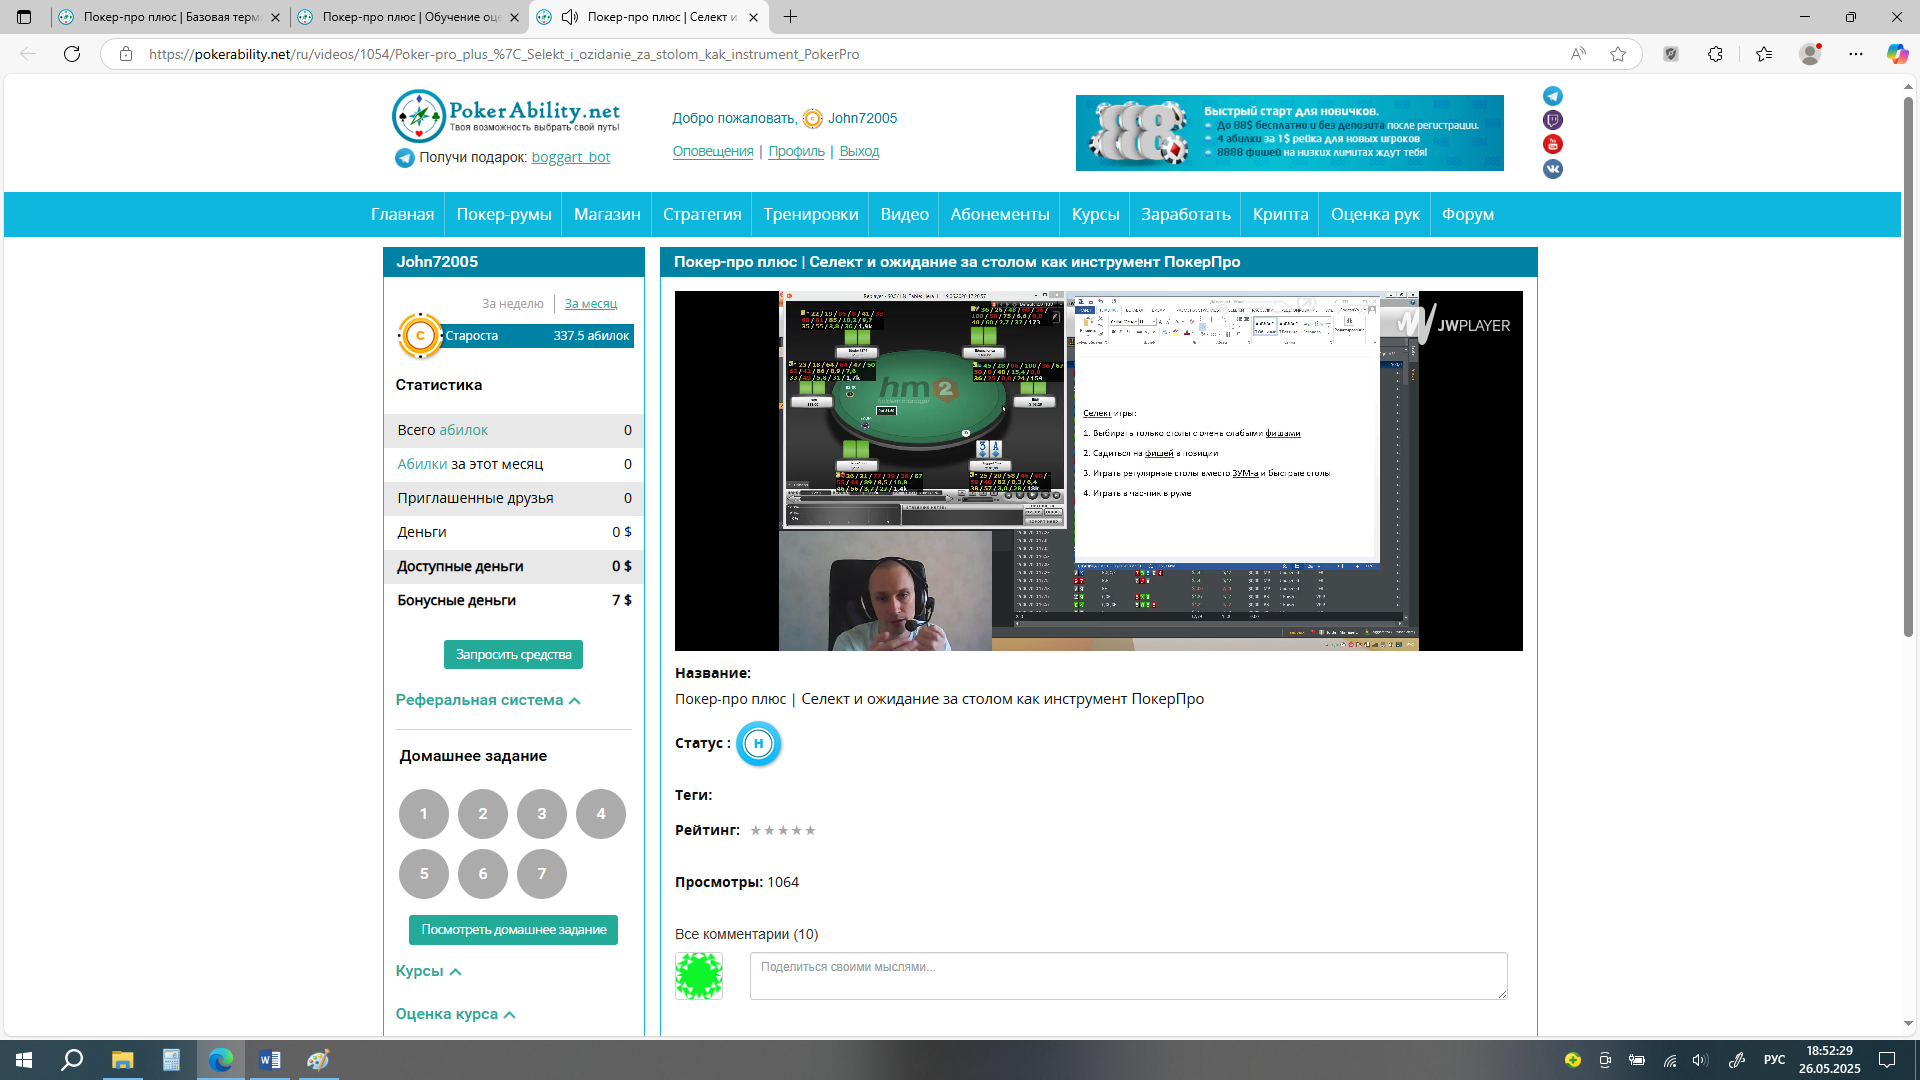Open the VK social icon

pos(1553,169)
